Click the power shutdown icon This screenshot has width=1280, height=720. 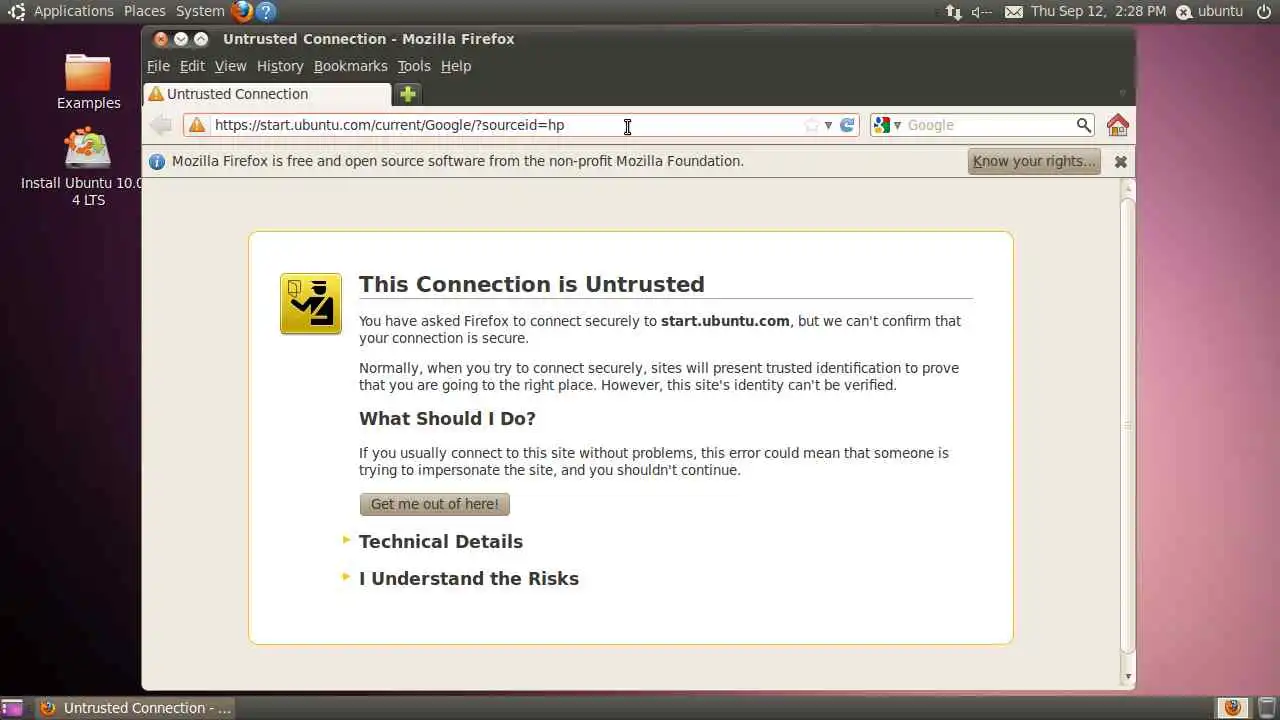[x=1264, y=12]
